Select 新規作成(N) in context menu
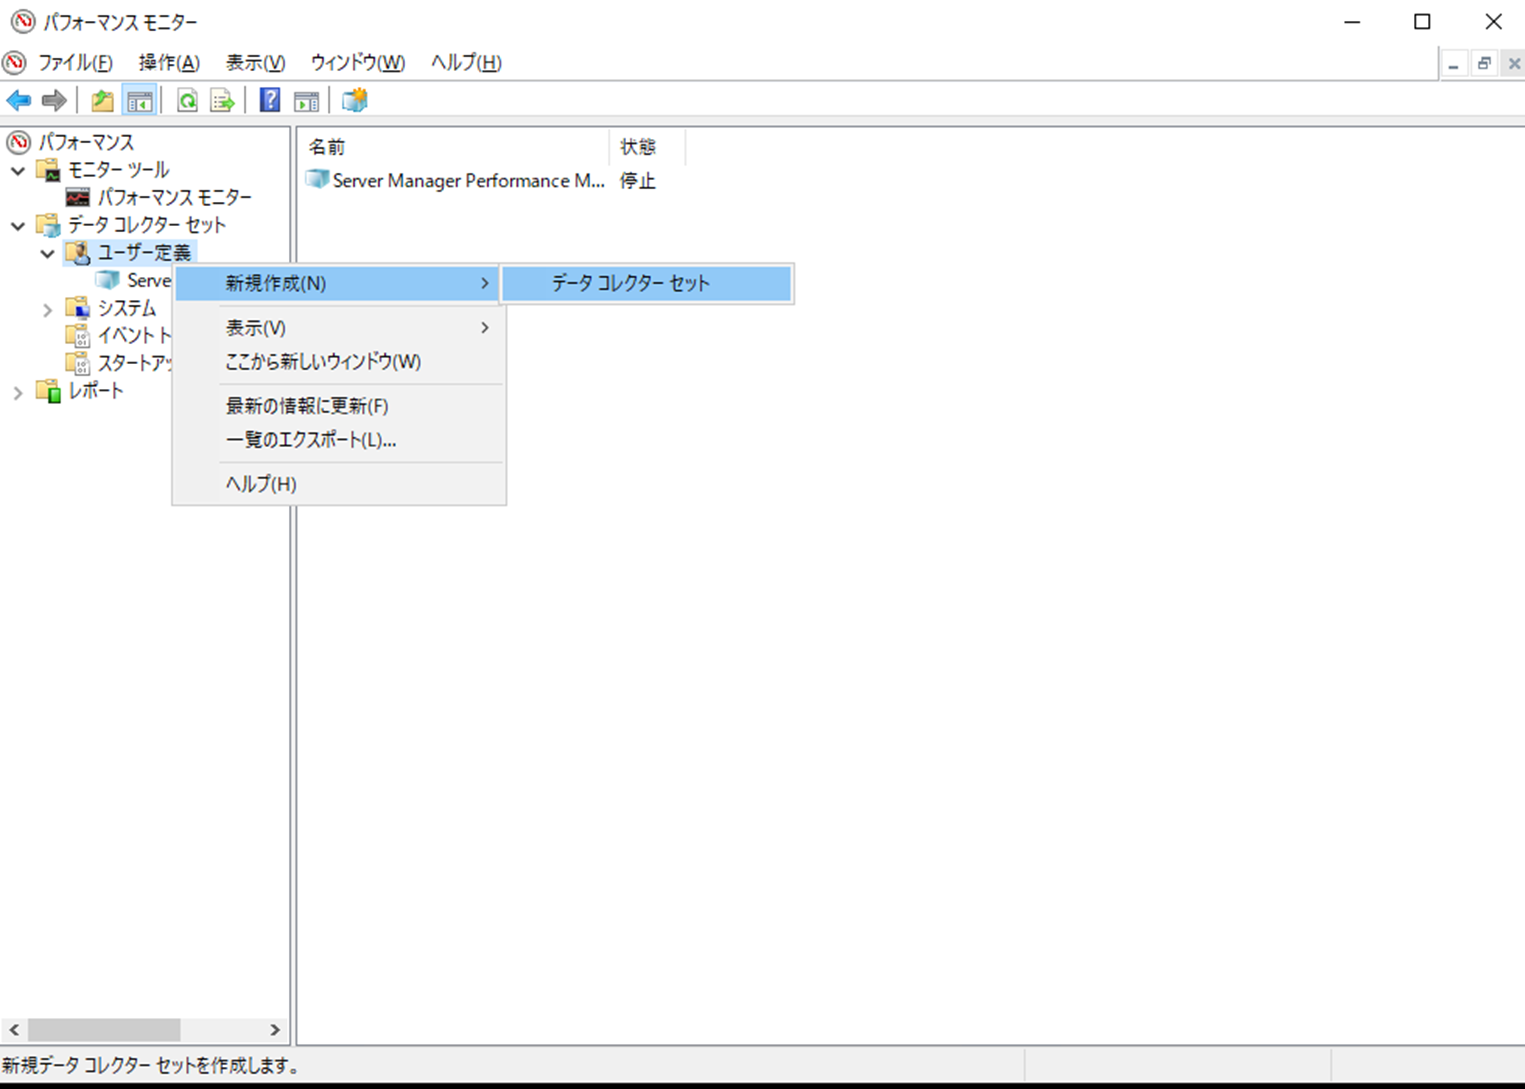Image resolution: width=1525 pixels, height=1089 pixels. (338, 283)
